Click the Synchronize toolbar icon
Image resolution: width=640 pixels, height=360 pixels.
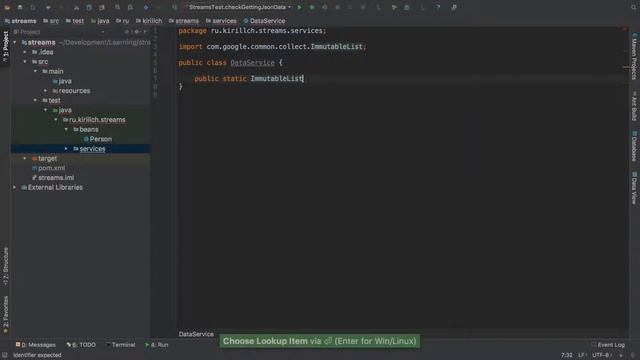(33, 7)
